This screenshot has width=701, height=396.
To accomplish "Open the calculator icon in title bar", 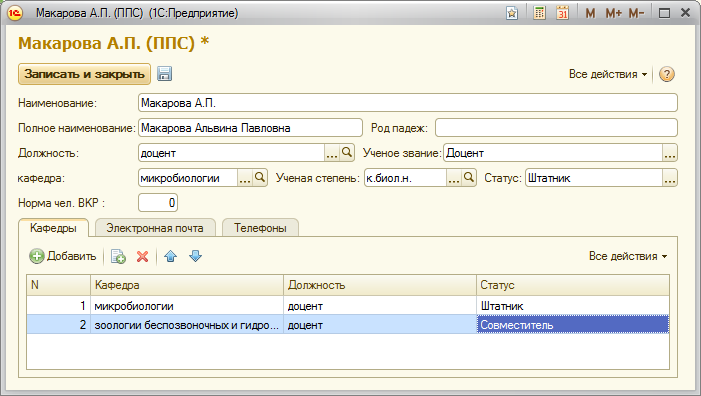I will [540, 13].
